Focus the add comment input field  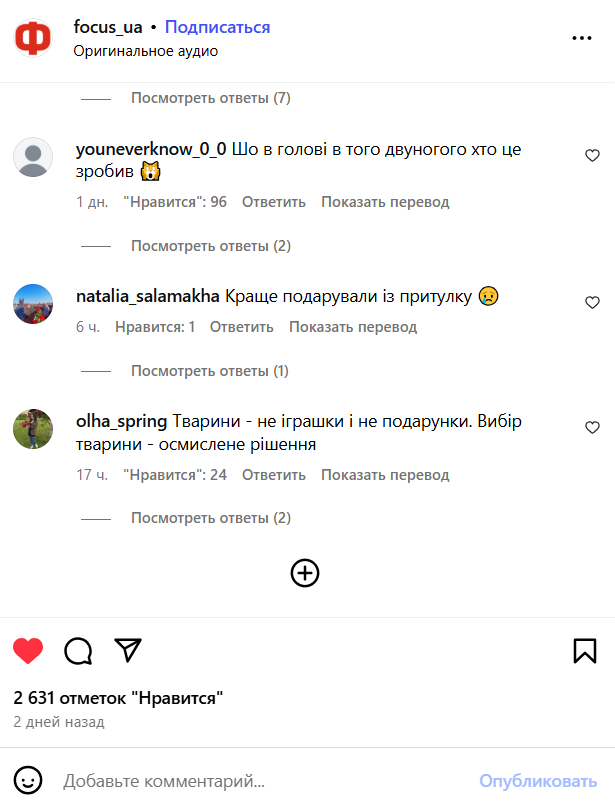[260, 780]
